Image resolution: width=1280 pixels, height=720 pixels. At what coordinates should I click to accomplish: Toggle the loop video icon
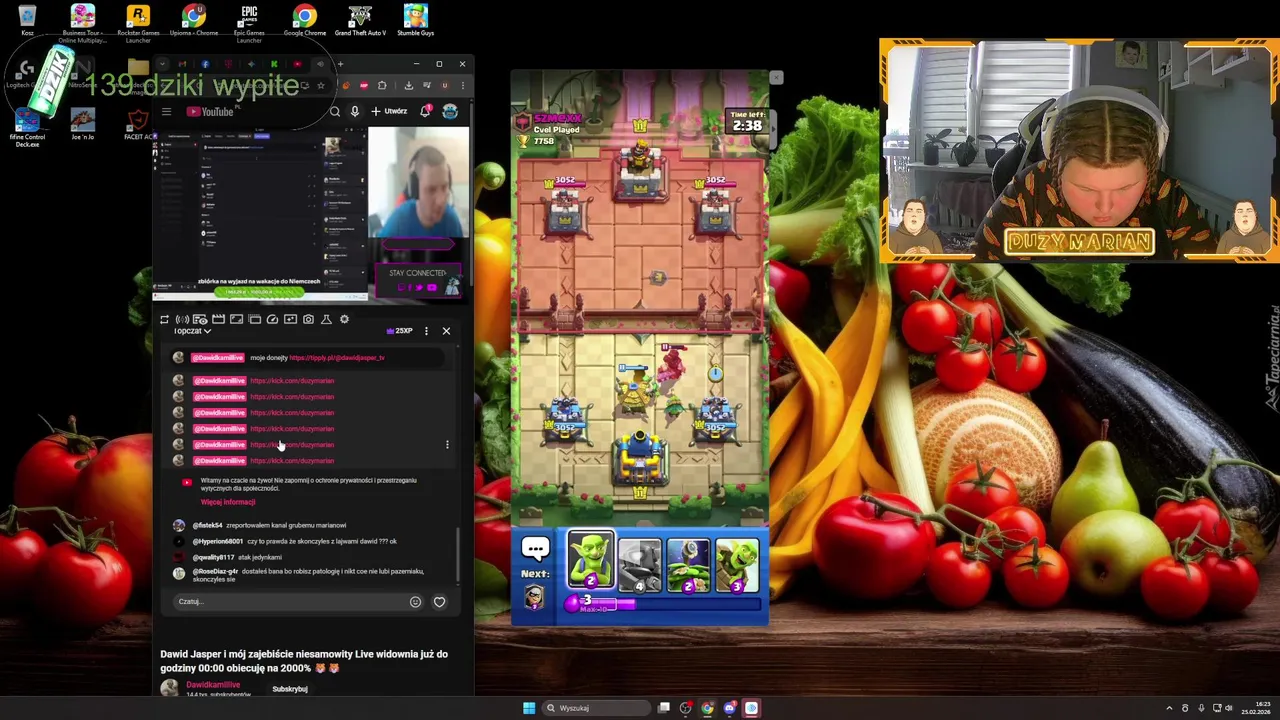point(164,319)
